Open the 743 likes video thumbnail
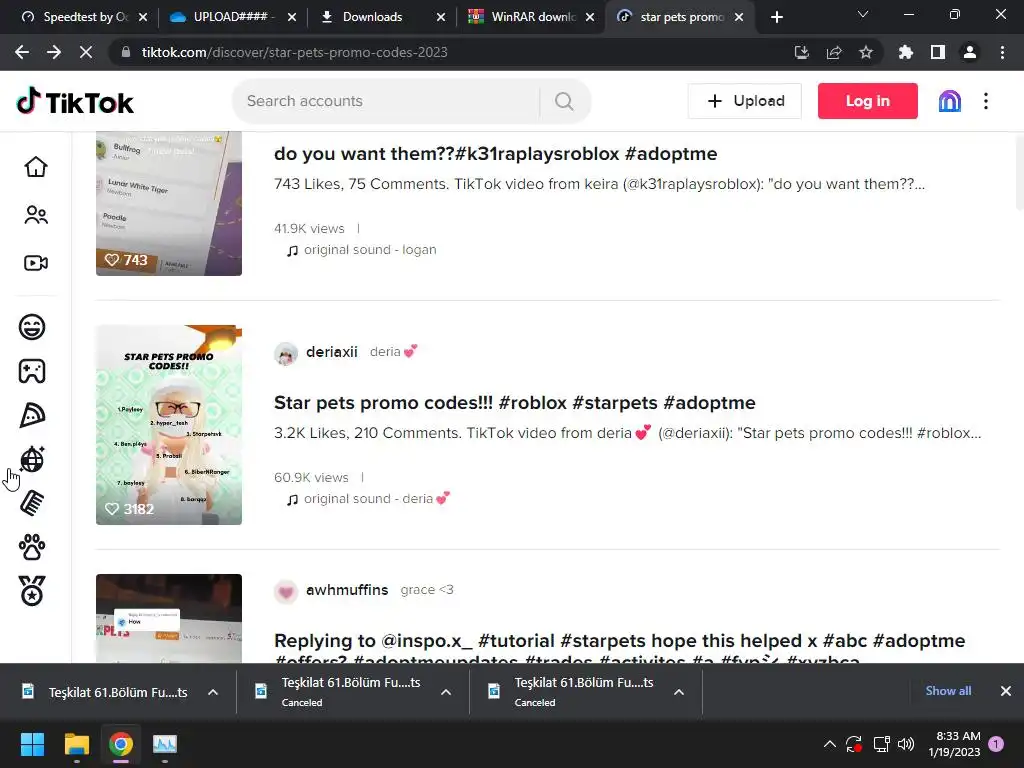Viewport: 1024px width, 768px height. click(x=168, y=203)
